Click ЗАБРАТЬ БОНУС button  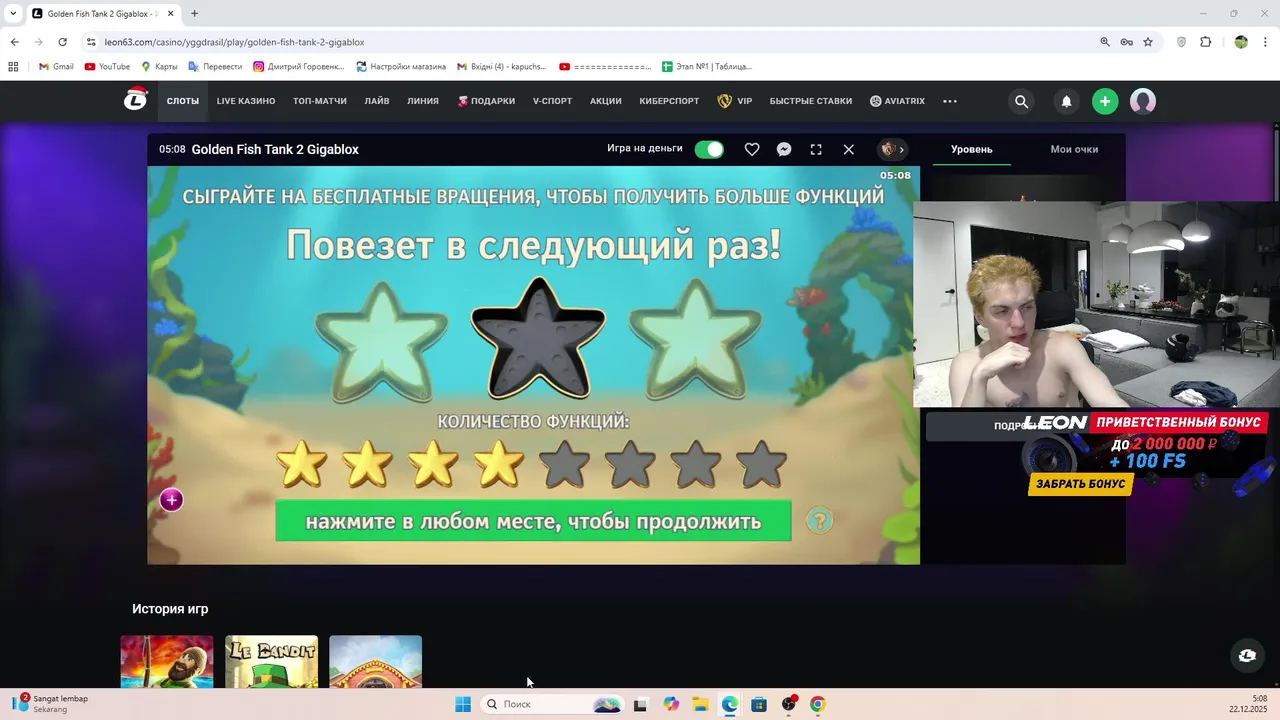pos(1081,484)
